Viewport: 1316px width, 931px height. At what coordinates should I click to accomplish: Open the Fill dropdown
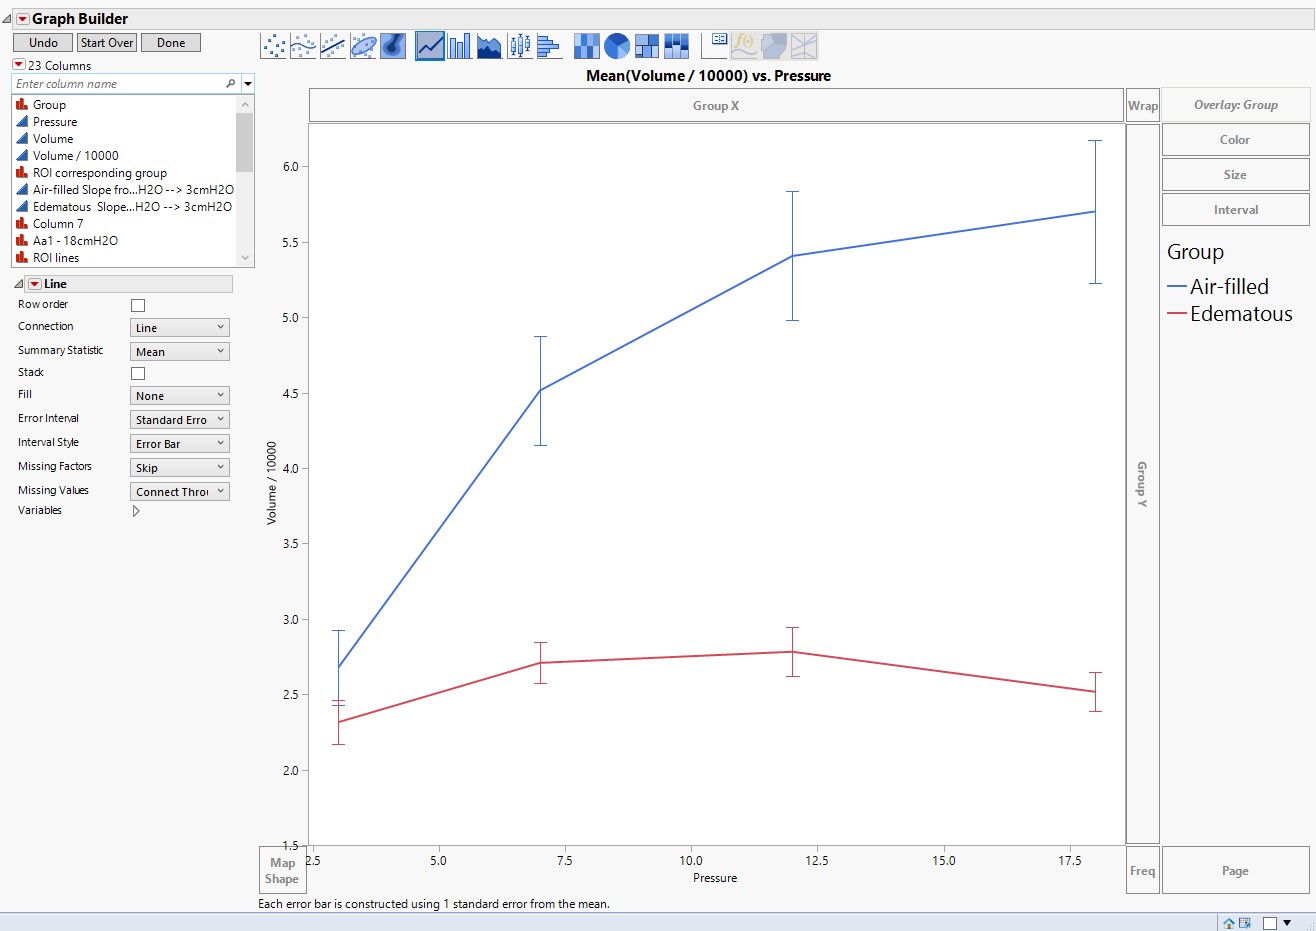(180, 396)
